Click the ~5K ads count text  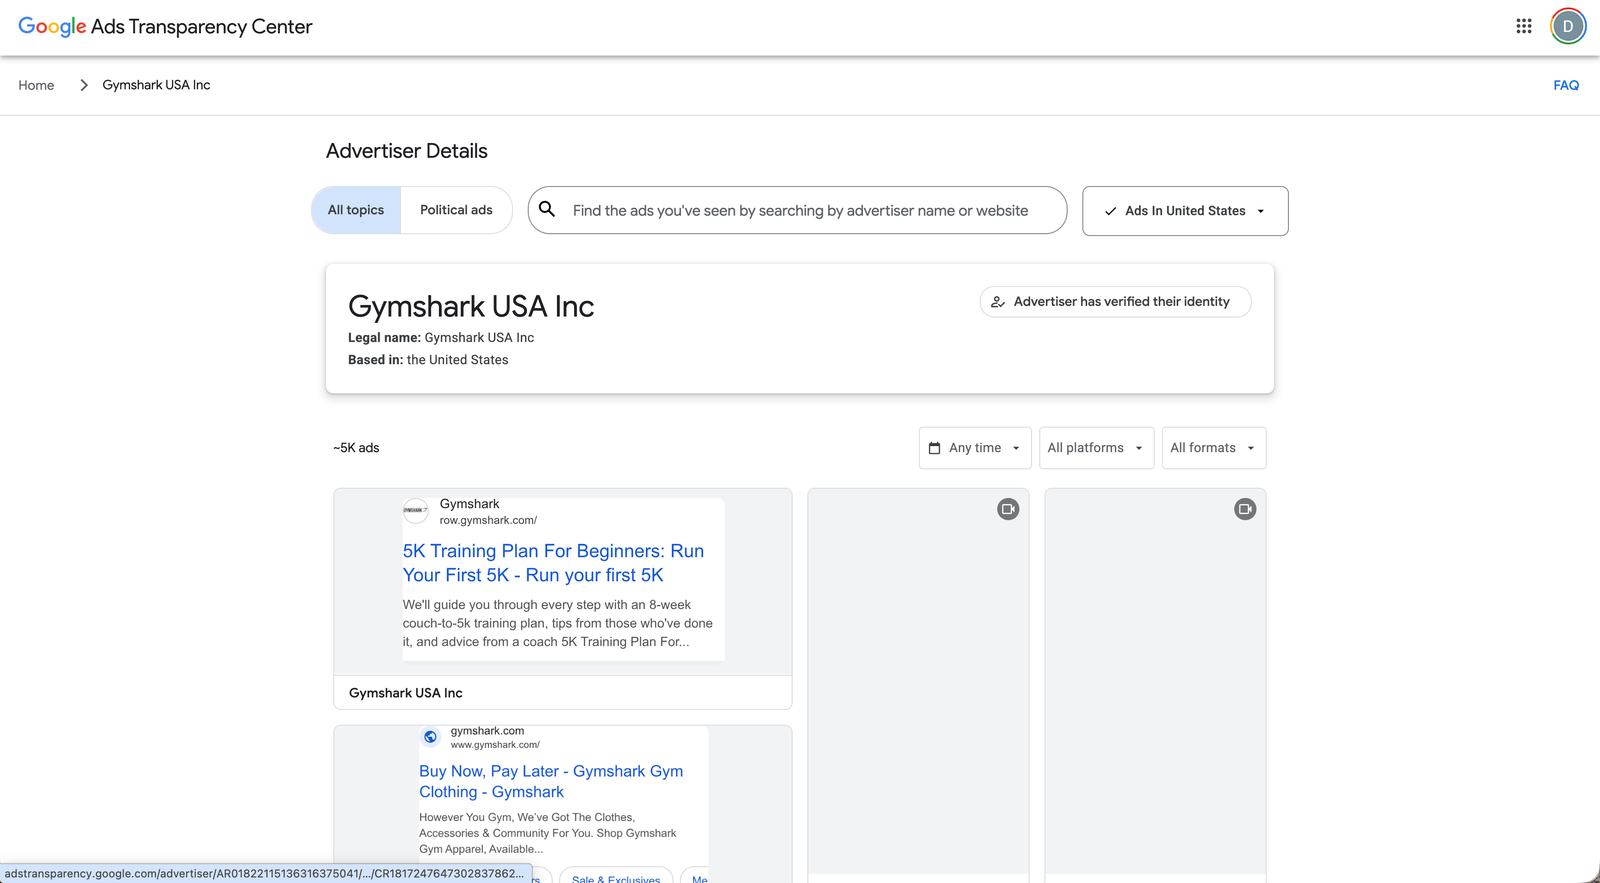click(356, 448)
